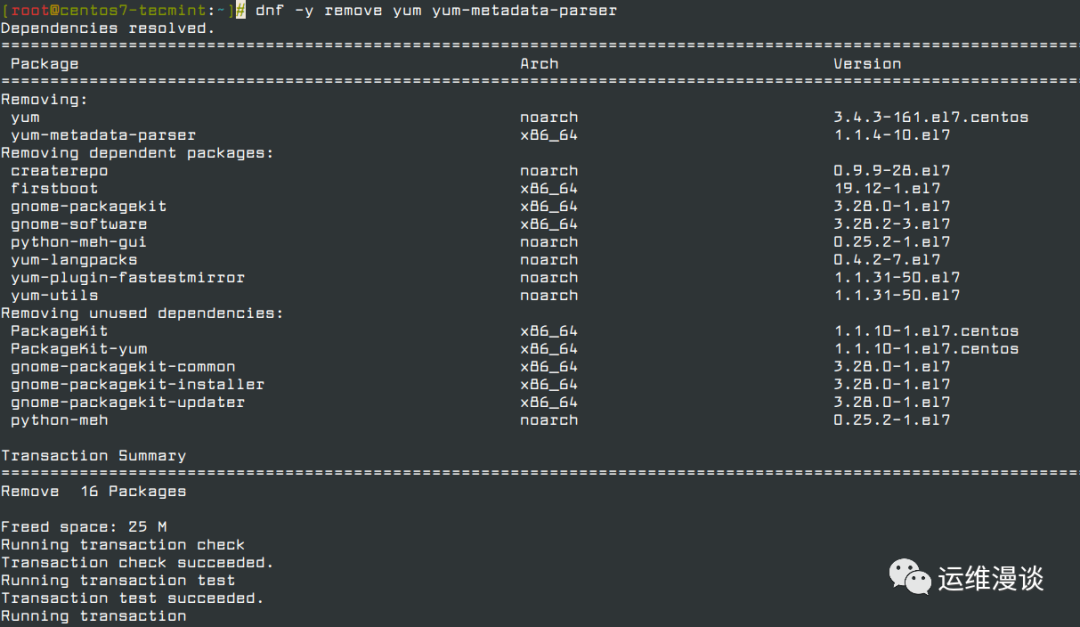Click the yum version 3.4.3-161.el7.centos

click(x=930, y=117)
